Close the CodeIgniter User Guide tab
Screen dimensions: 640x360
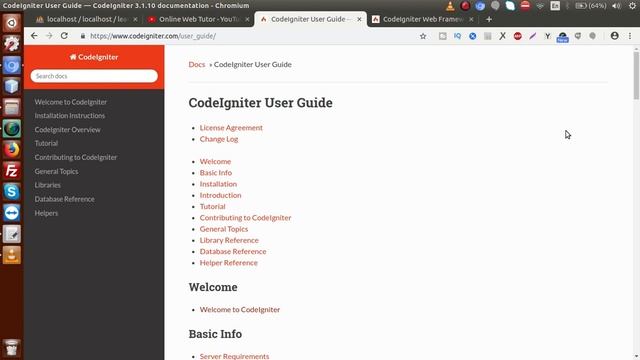click(359, 19)
